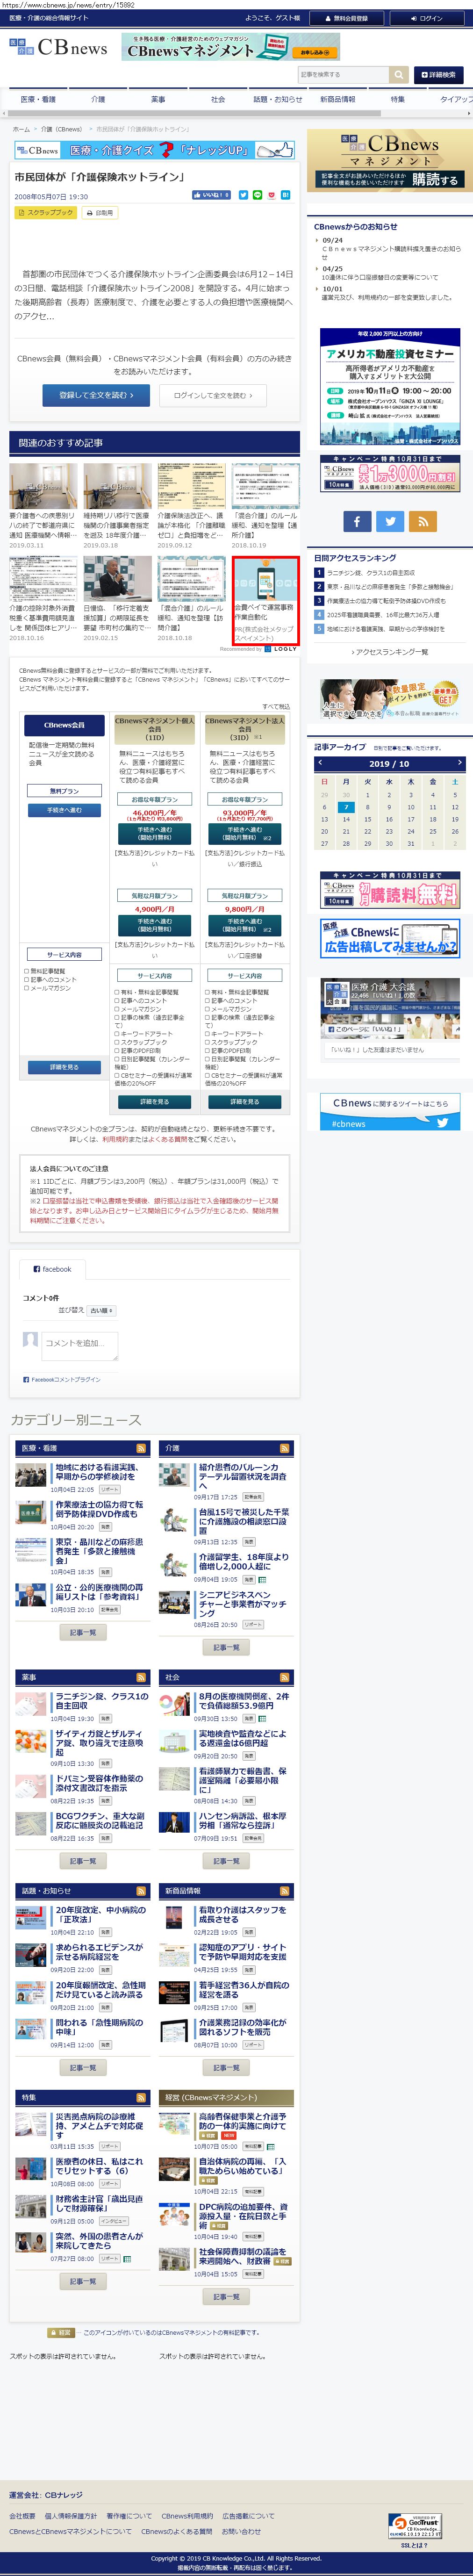Screen dimensions: 473x2576
Task: Open the 社会 navigation tab
Action: 218,100
